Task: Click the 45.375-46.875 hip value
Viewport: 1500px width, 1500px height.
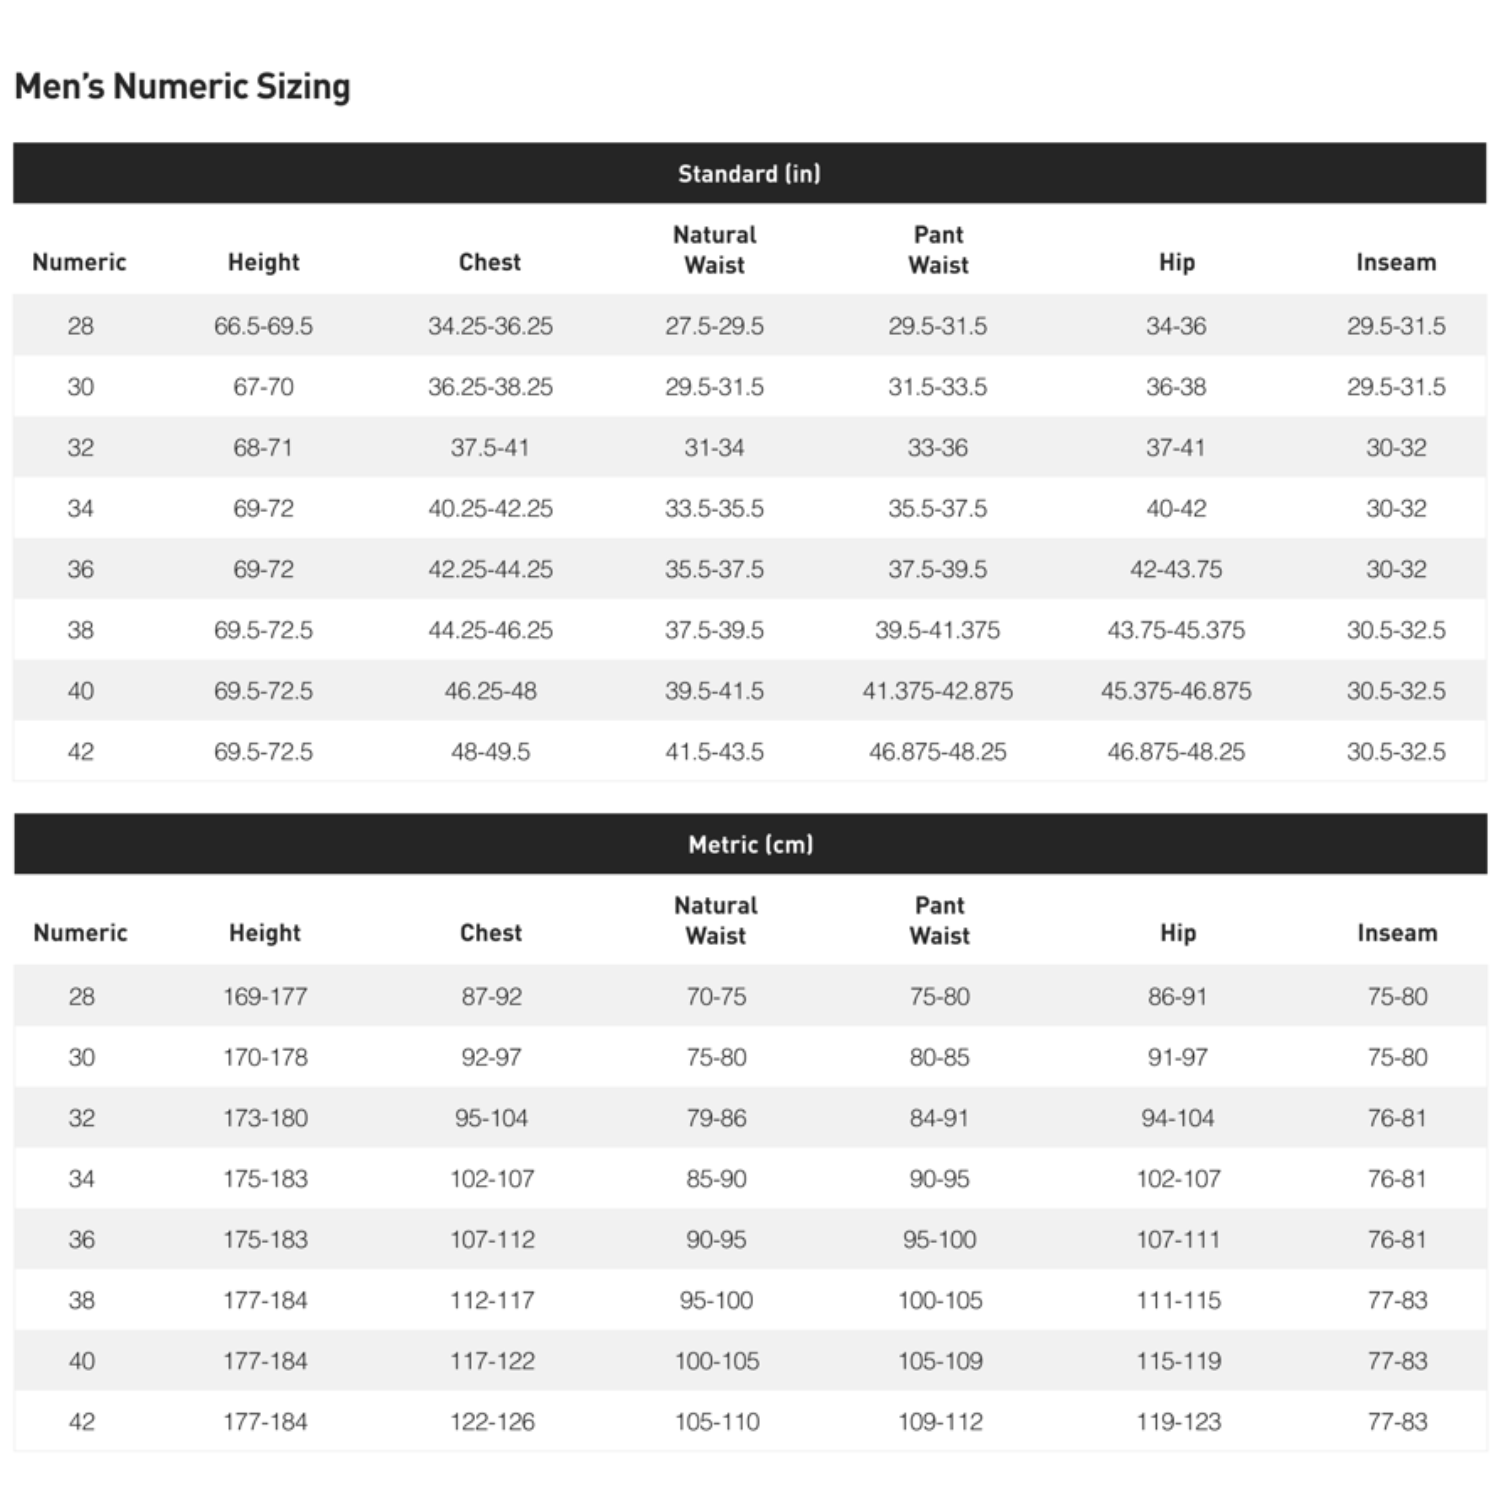Action: click(x=1176, y=691)
